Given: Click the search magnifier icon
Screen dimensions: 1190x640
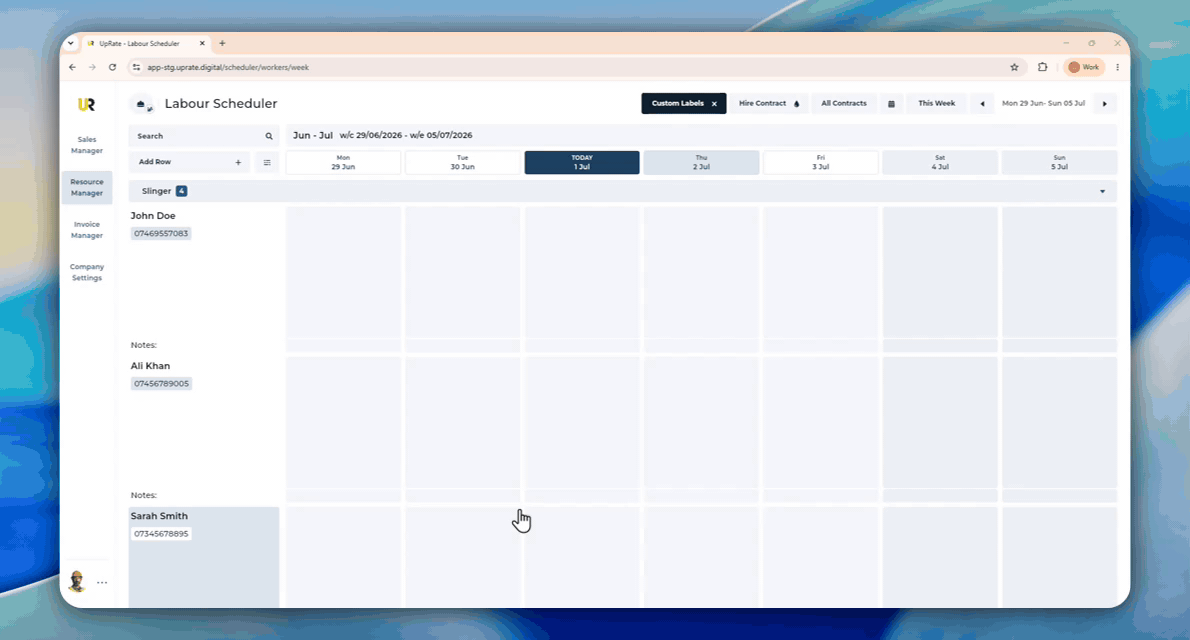Looking at the screenshot, I should [269, 136].
